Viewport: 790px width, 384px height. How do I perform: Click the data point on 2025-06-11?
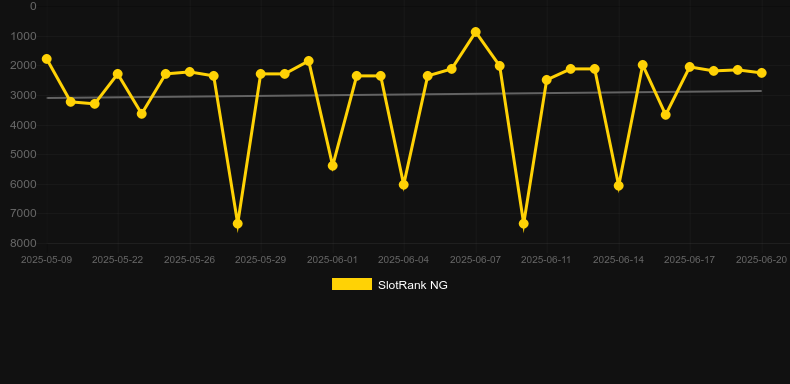tap(547, 80)
